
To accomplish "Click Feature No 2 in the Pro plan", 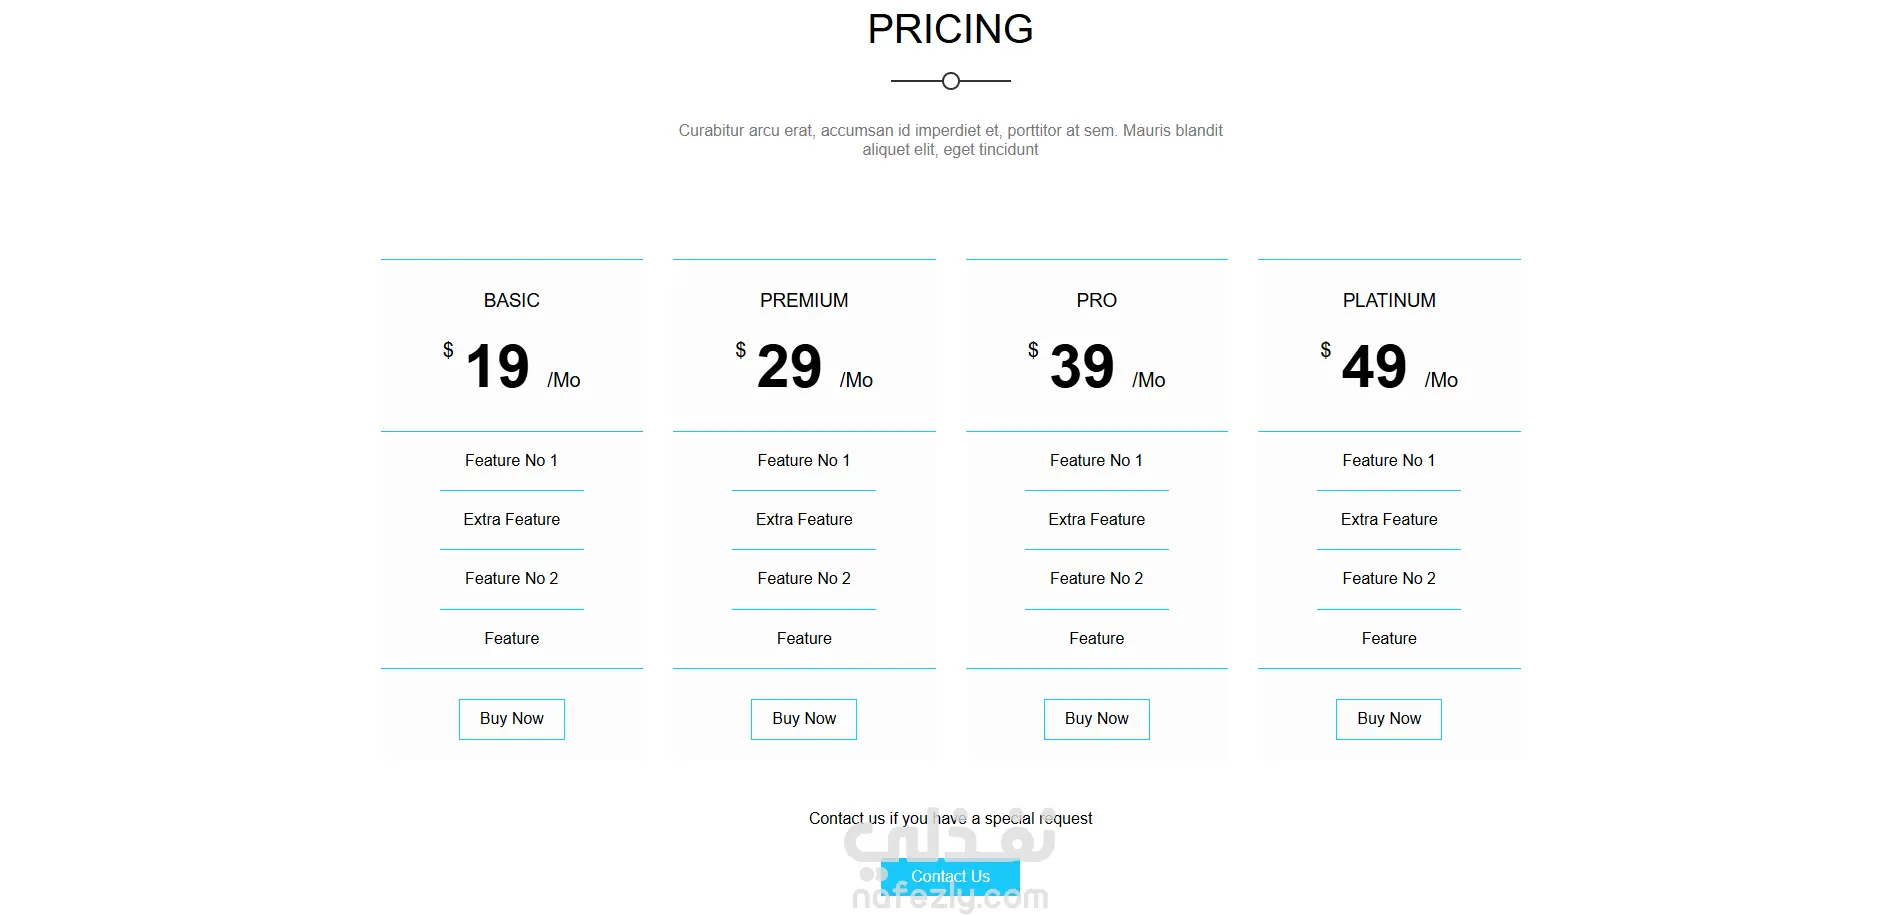I will pos(1096,579).
